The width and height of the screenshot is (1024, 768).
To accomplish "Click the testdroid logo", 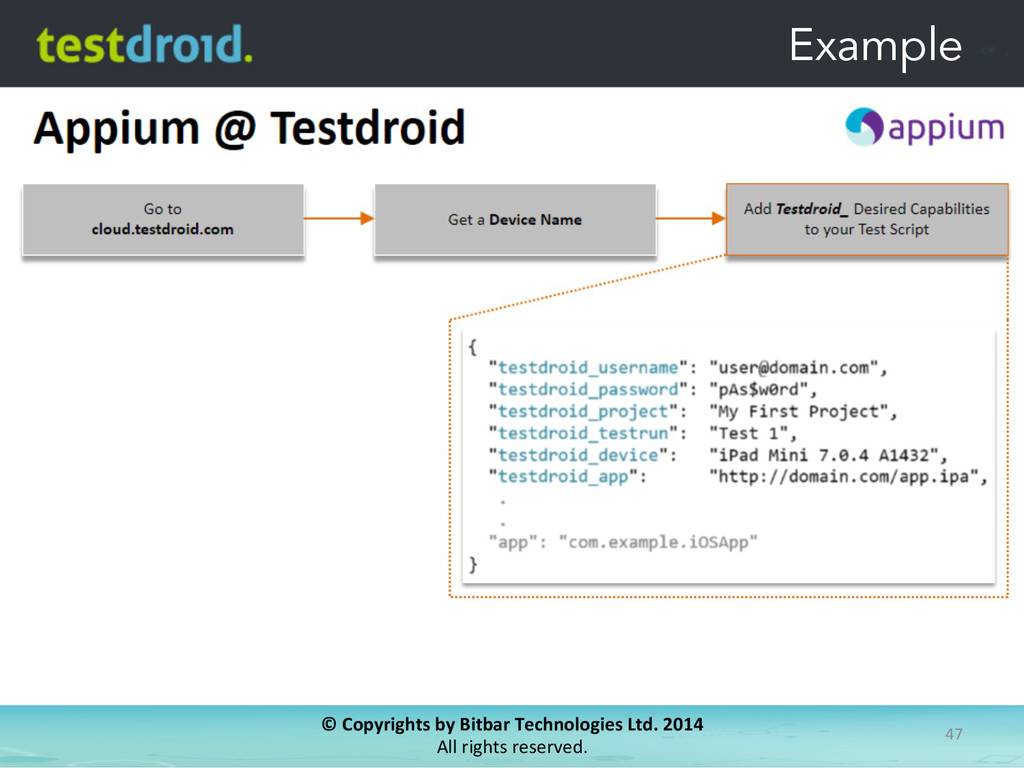I will click(x=144, y=44).
